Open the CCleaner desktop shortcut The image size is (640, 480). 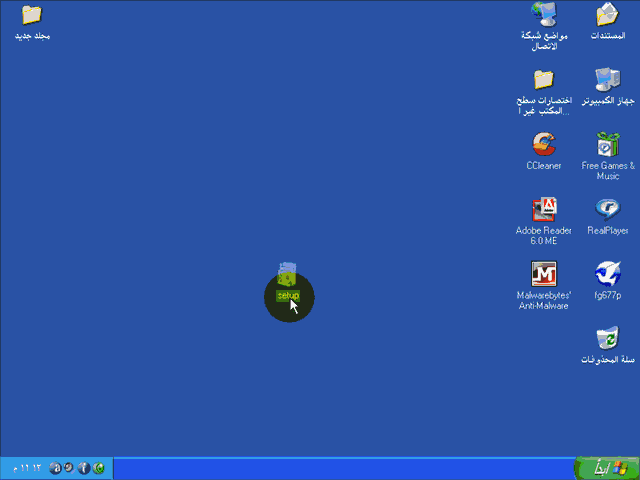coord(544,145)
